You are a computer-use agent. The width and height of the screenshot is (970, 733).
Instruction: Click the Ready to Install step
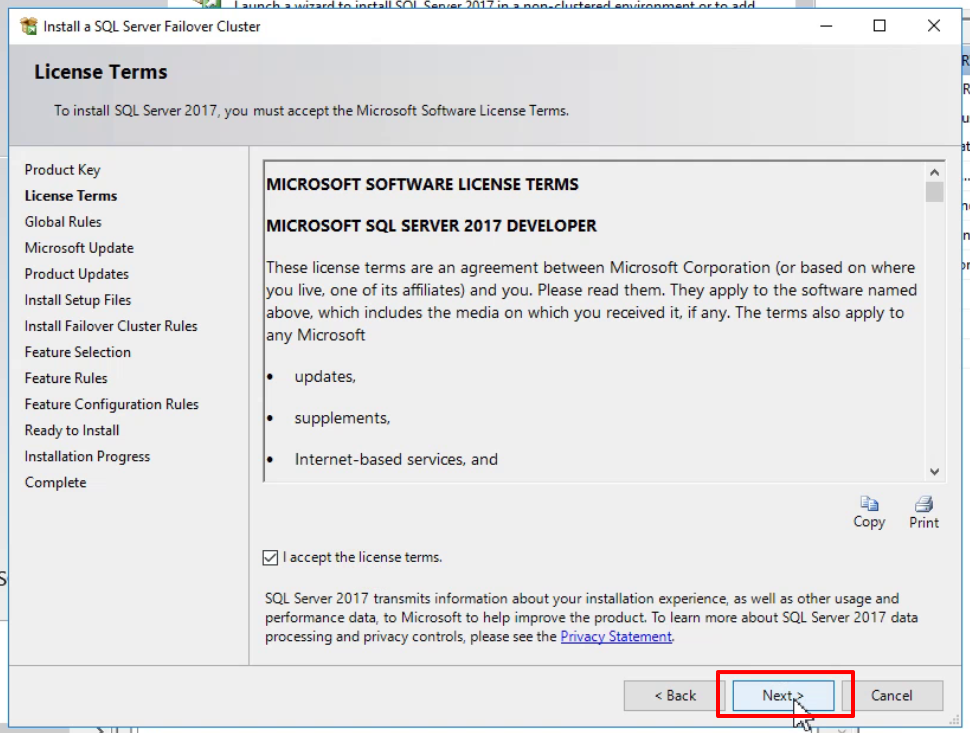point(72,430)
